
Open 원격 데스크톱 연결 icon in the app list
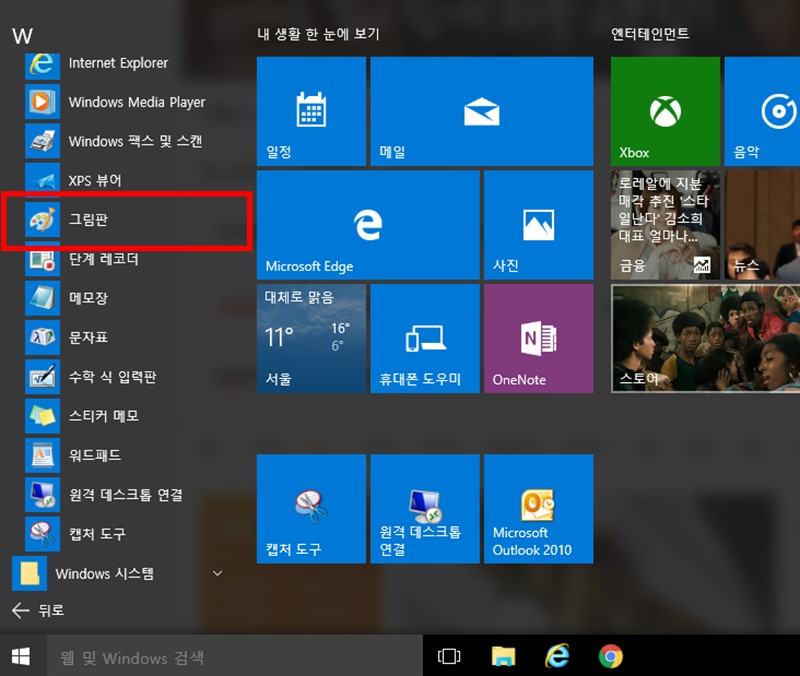coord(42,495)
